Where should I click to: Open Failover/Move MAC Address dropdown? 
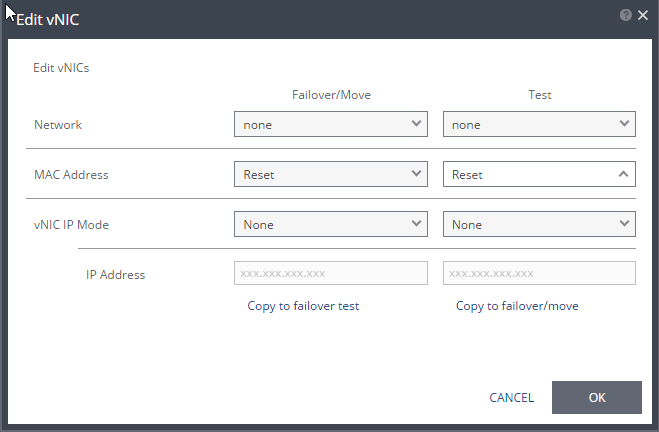331,174
